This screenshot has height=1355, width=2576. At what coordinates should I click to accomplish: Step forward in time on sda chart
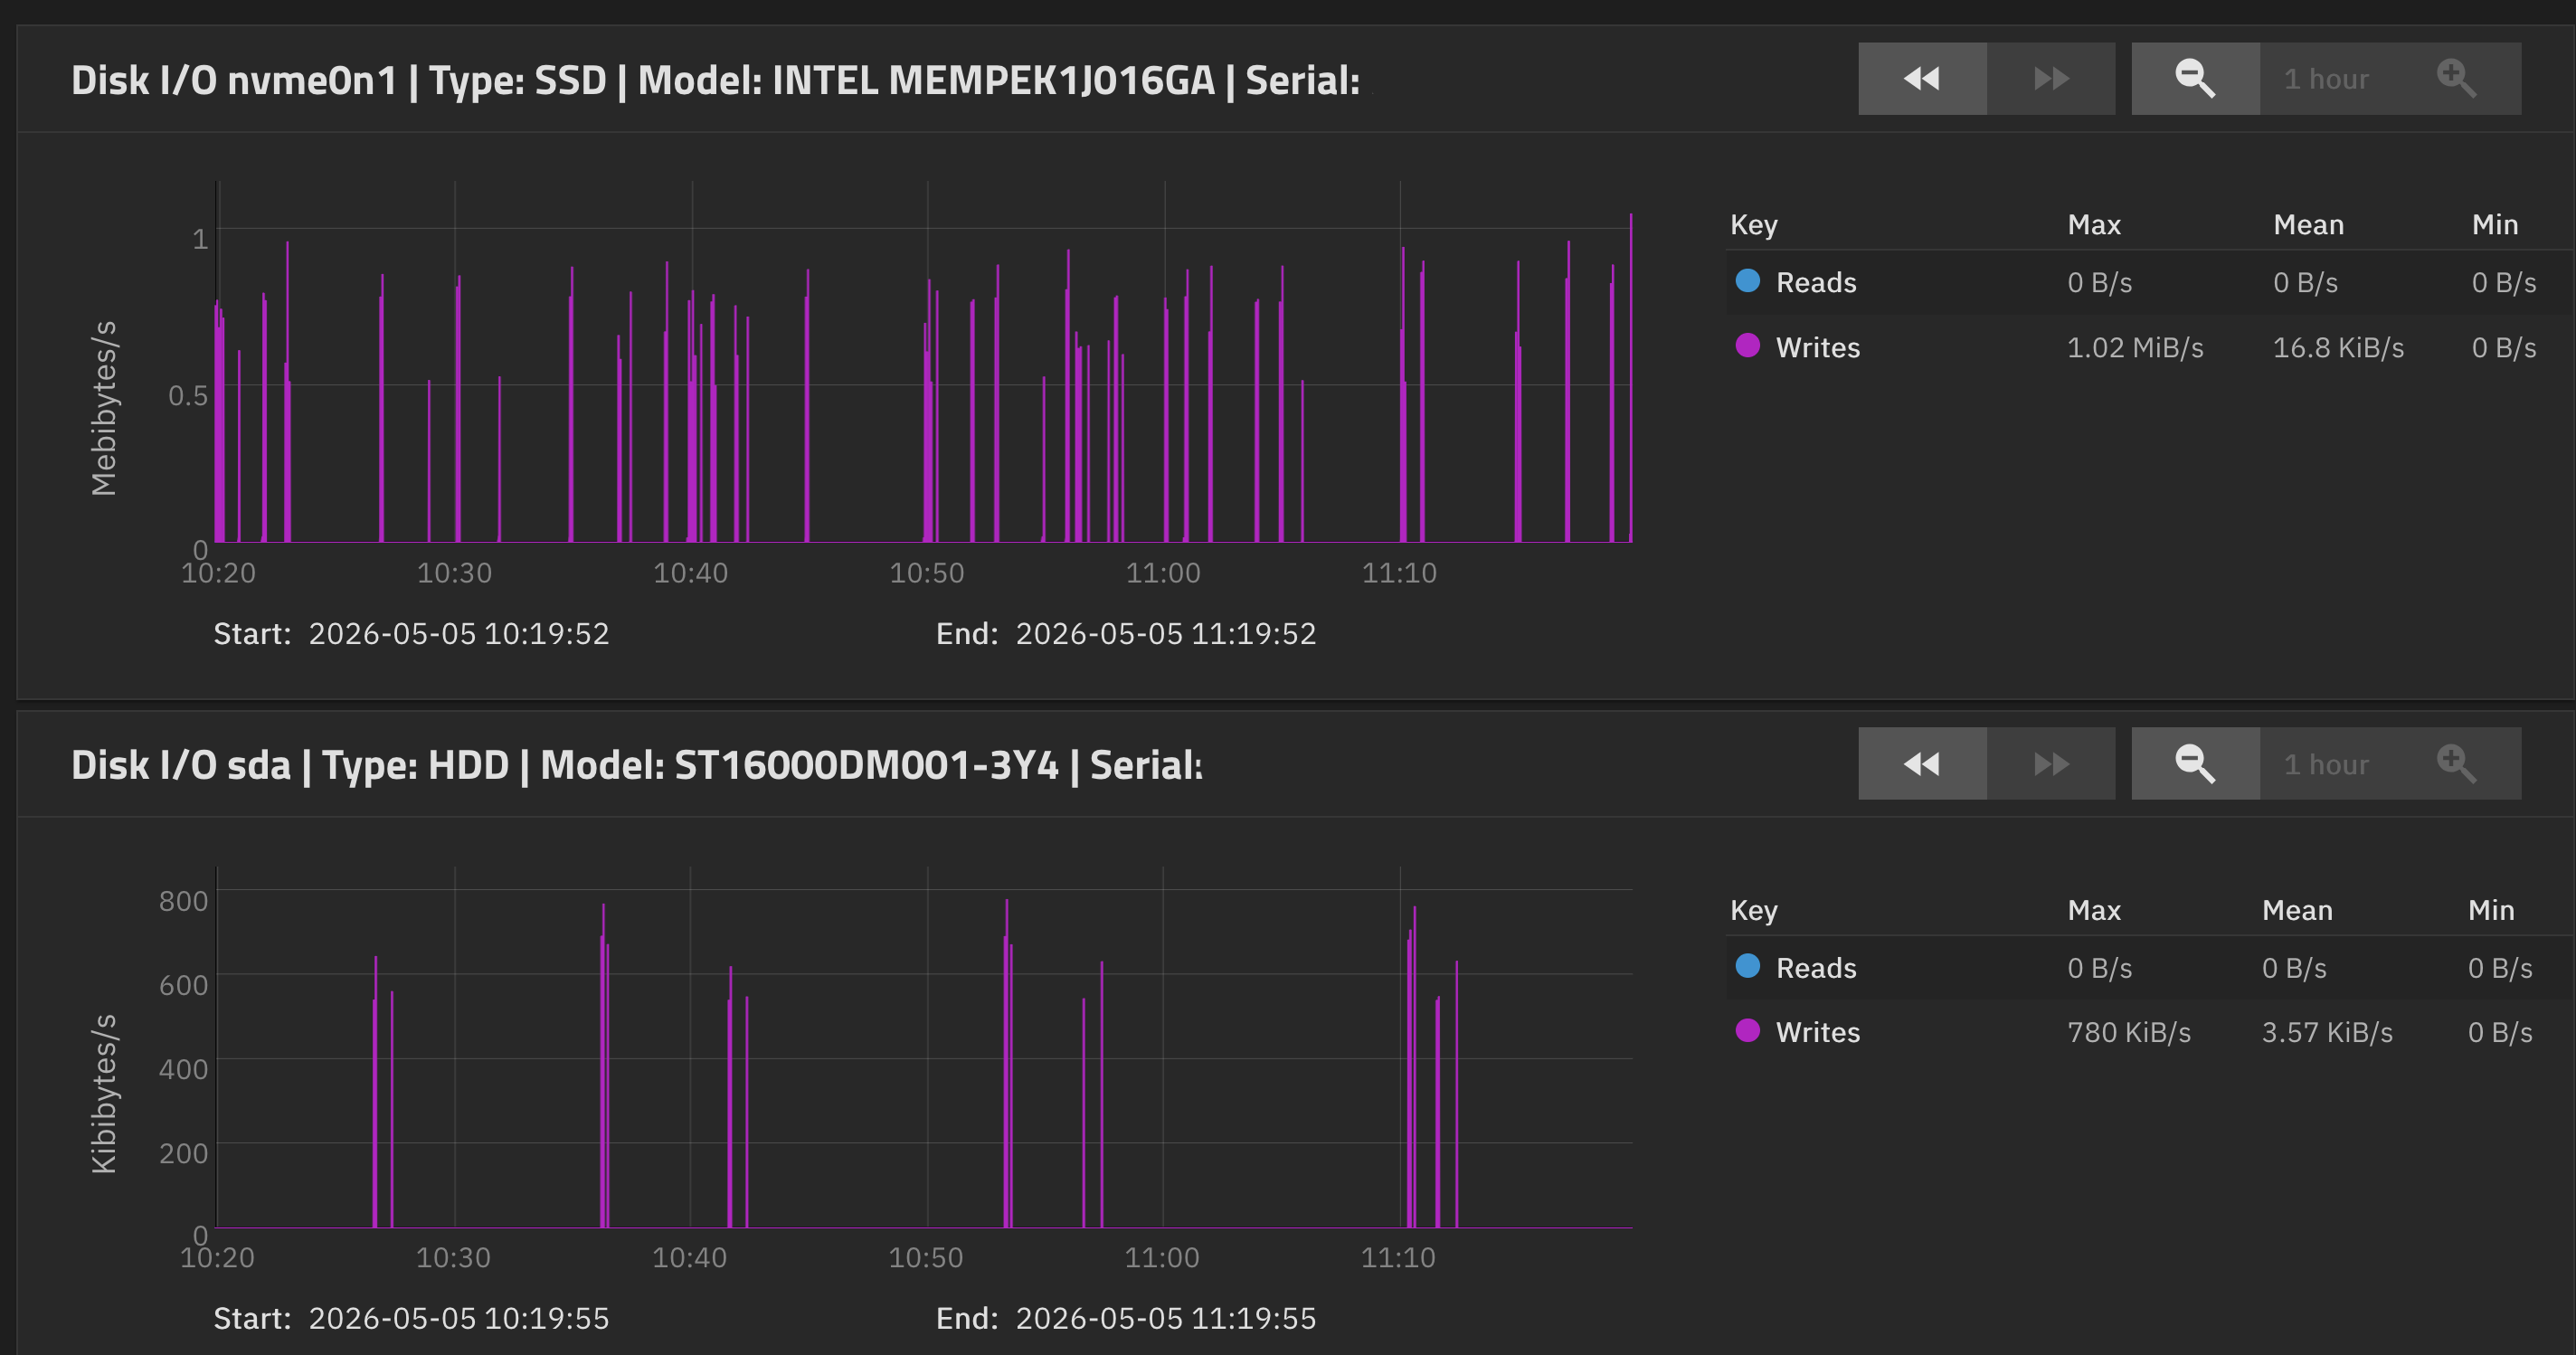[x=2051, y=764]
